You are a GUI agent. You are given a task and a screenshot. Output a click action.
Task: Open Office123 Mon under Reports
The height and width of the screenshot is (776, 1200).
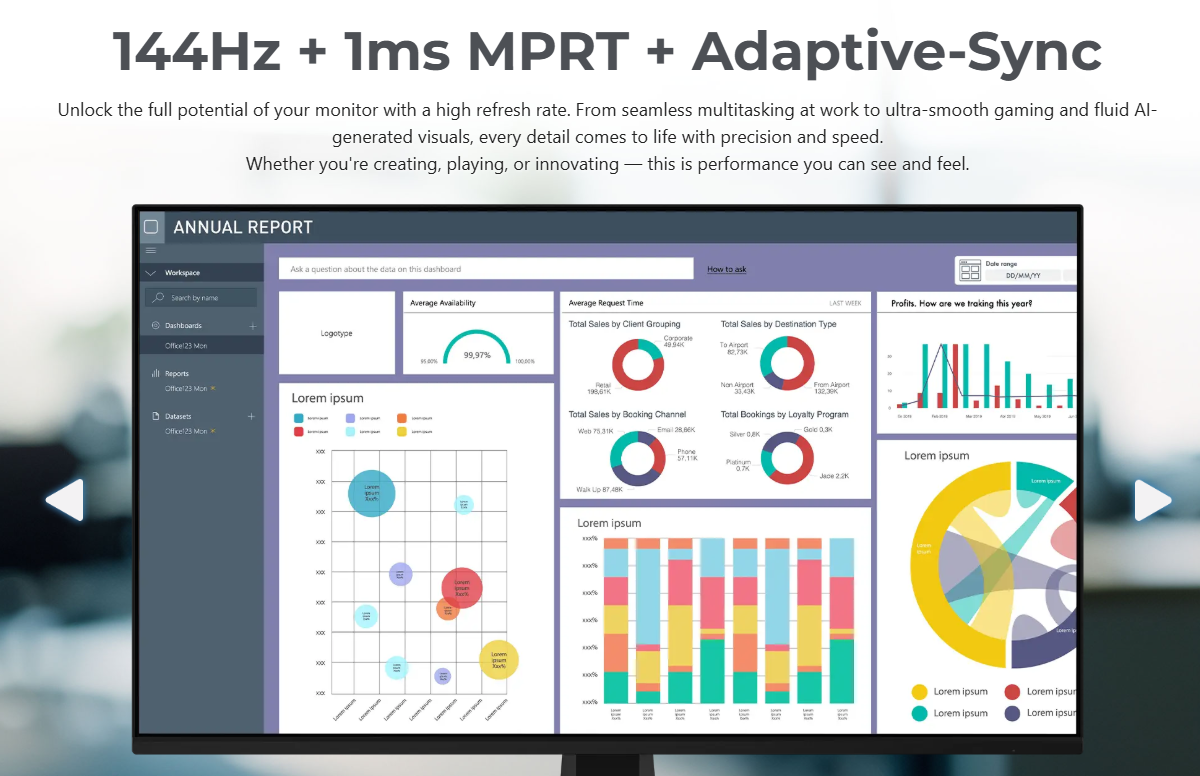[186, 388]
